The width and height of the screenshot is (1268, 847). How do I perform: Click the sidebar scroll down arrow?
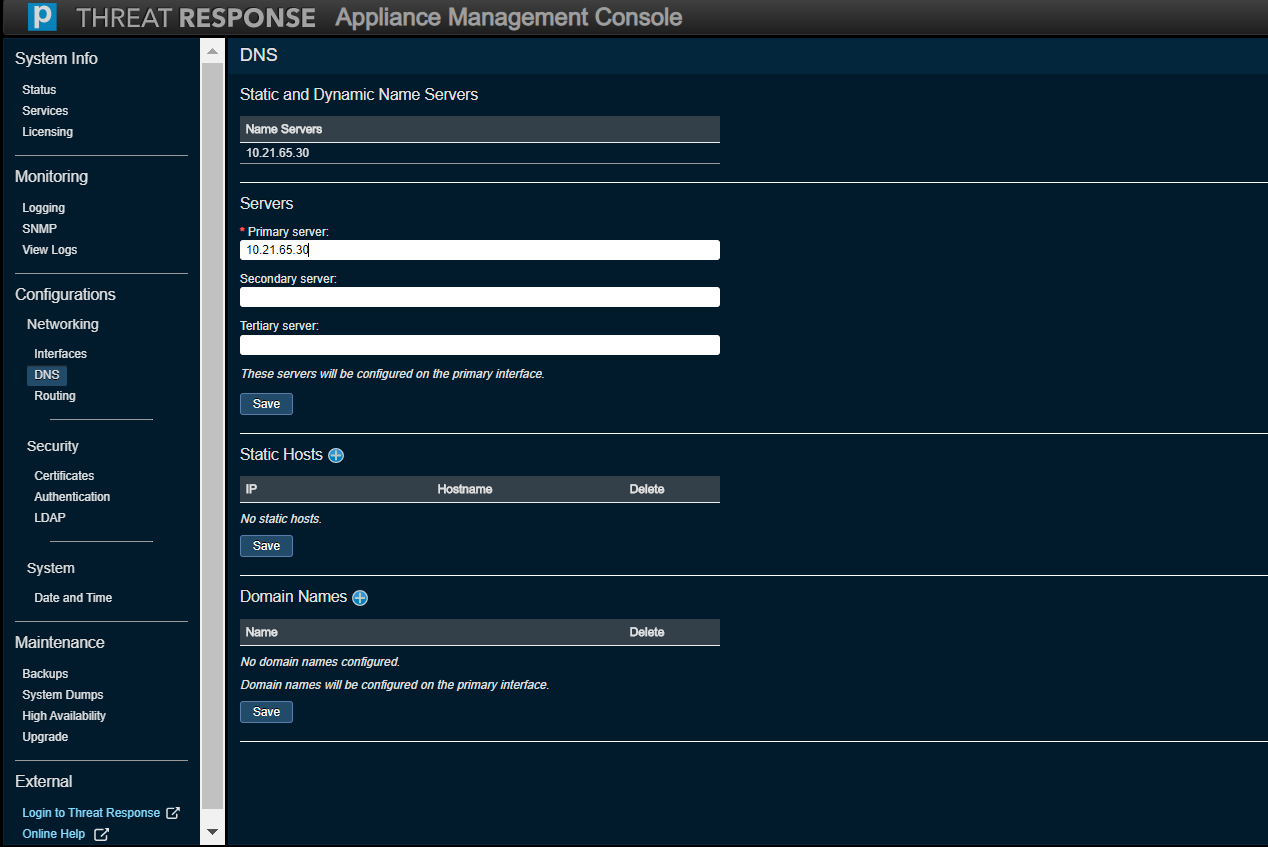(212, 832)
